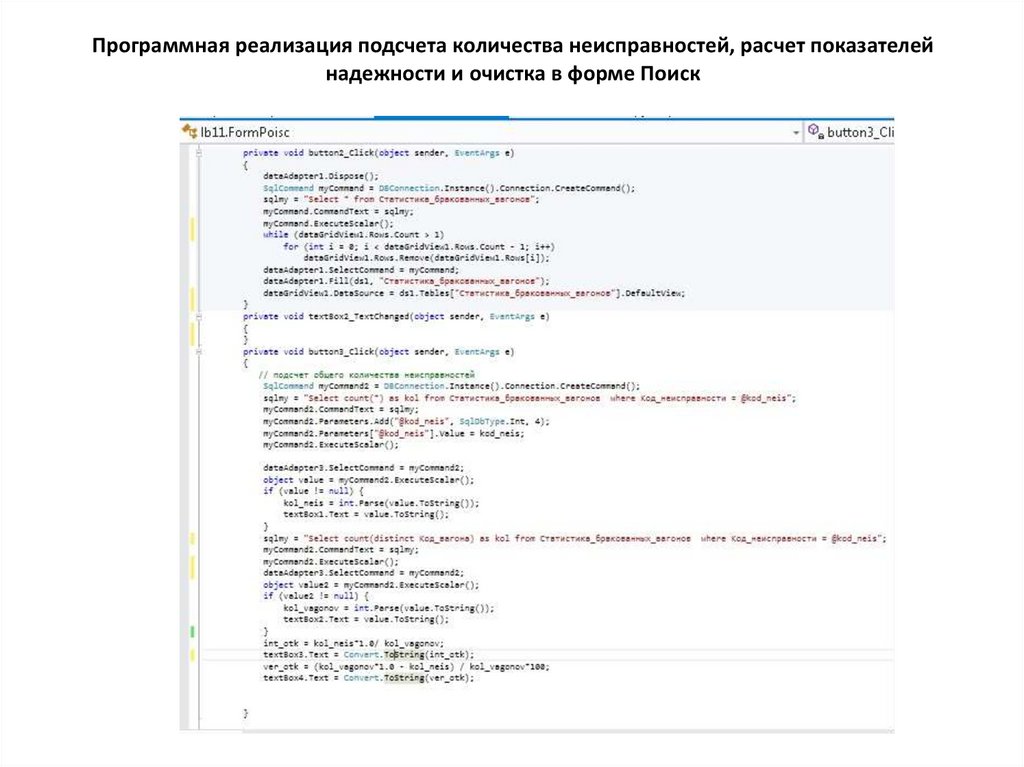Click the line 'dataAdapter1.Dispose();'

pyautogui.click(x=321, y=176)
